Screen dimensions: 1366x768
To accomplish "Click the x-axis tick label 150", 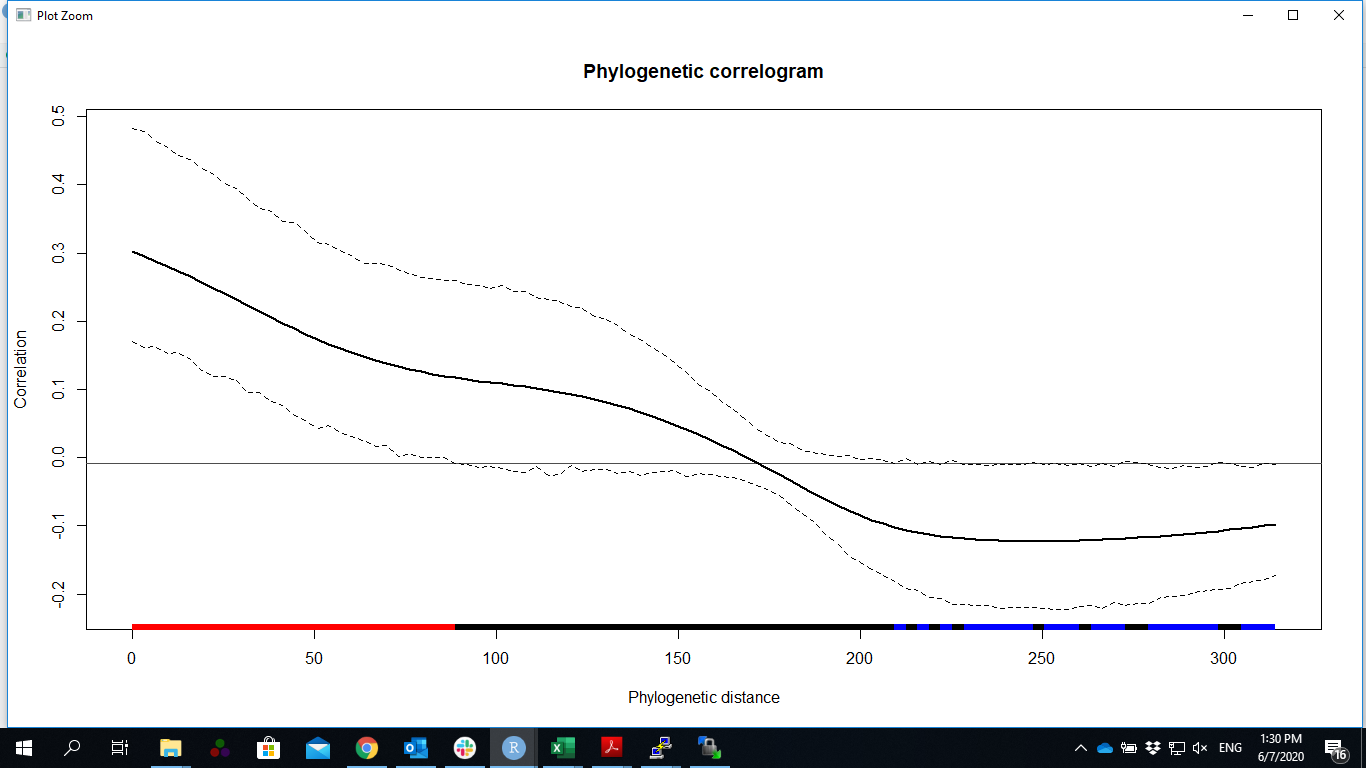I will click(678, 659).
